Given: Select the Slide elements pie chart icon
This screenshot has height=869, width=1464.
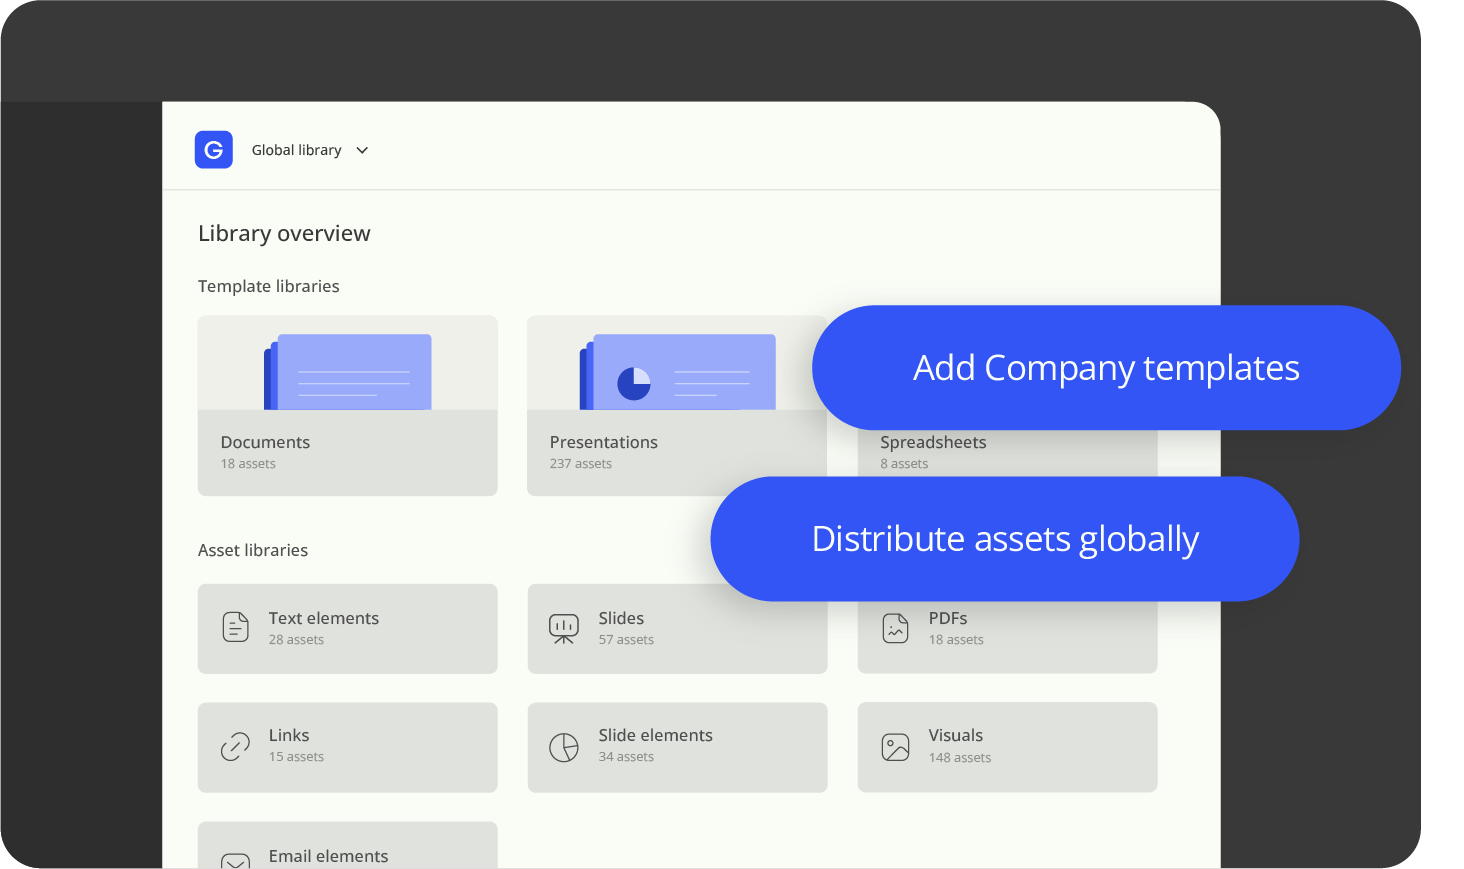Looking at the screenshot, I should tap(564, 746).
